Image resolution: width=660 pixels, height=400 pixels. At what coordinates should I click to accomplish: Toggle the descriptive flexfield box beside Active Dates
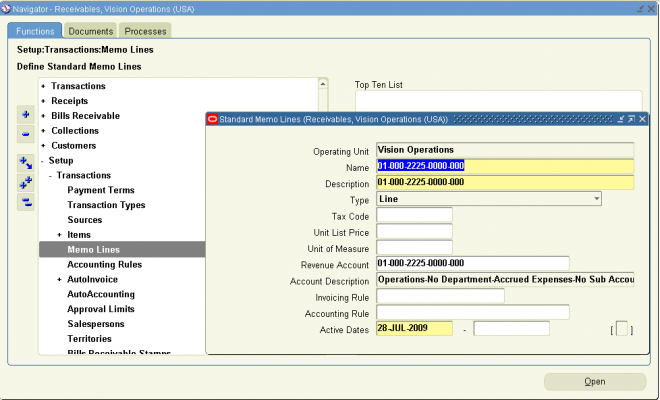pos(622,328)
